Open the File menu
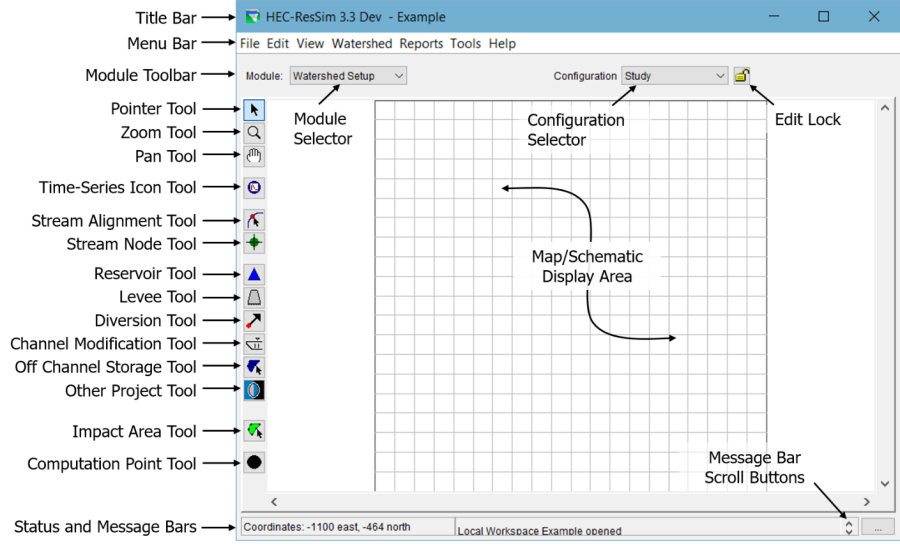 250,44
